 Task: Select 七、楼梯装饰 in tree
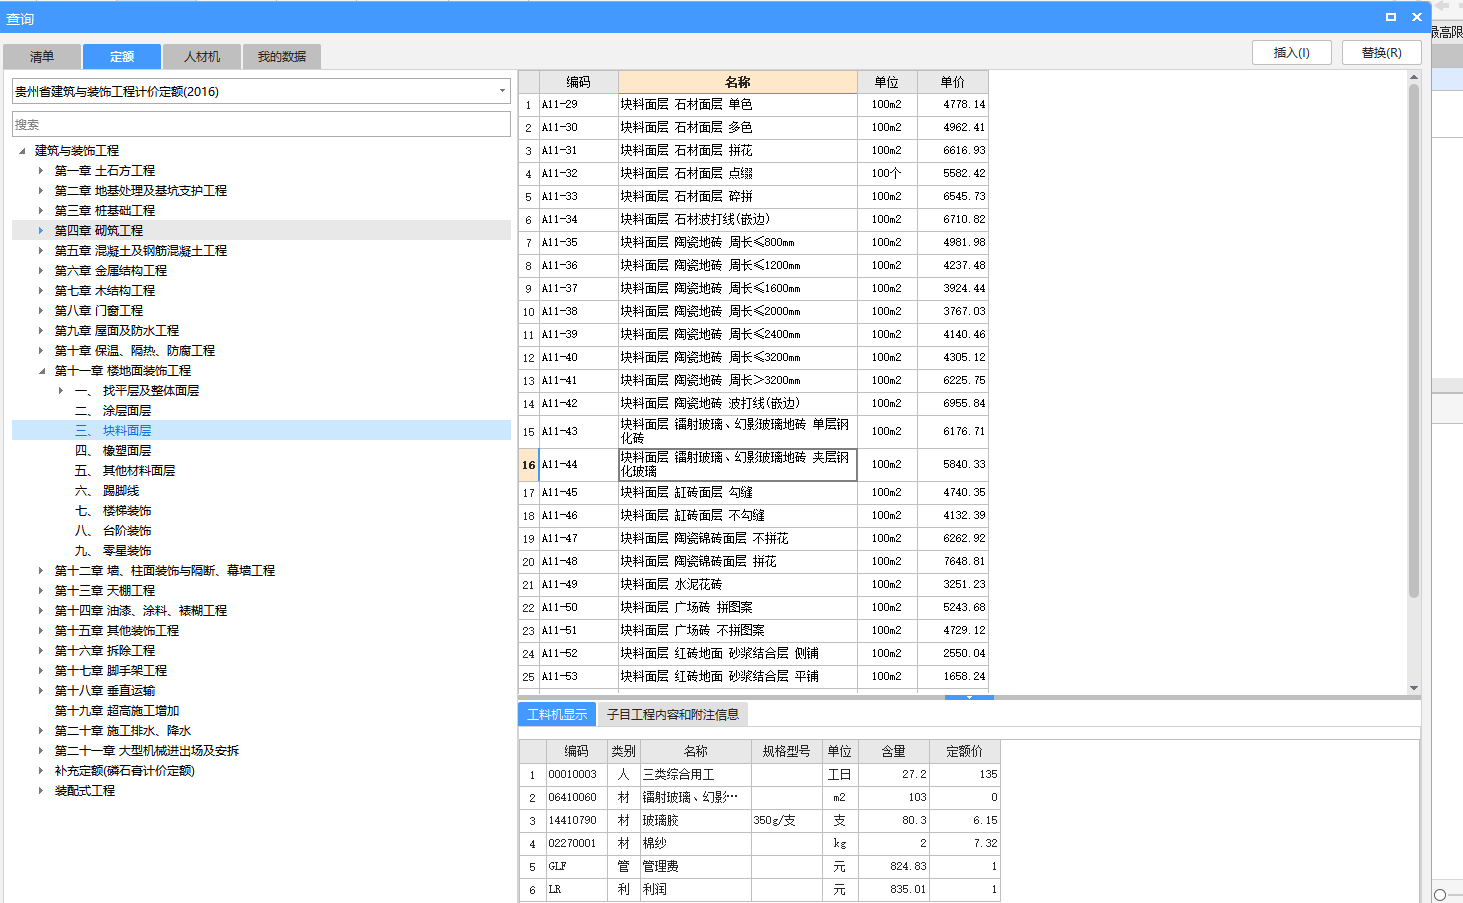(x=113, y=511)
